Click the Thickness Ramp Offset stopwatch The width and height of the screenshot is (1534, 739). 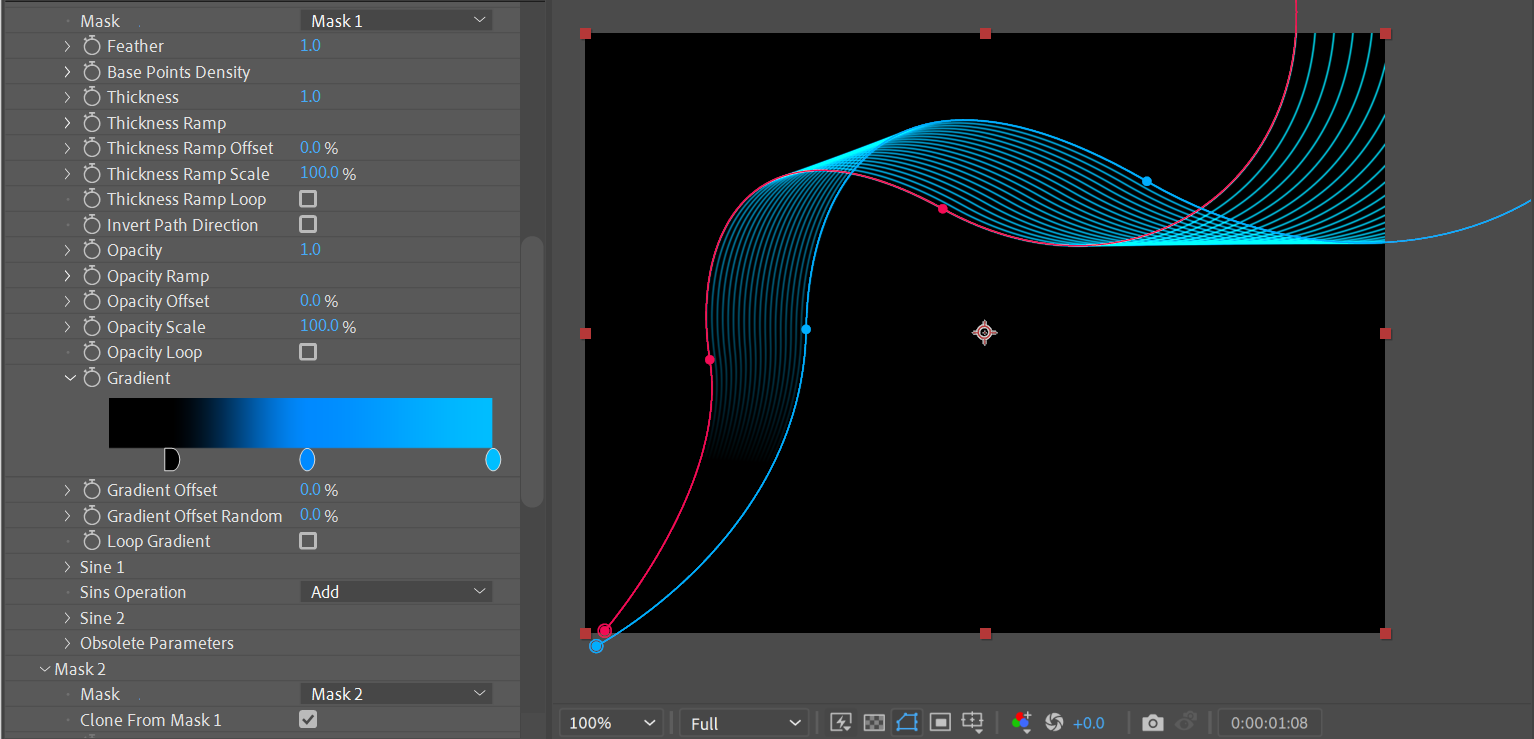click(x=92, y=148)
